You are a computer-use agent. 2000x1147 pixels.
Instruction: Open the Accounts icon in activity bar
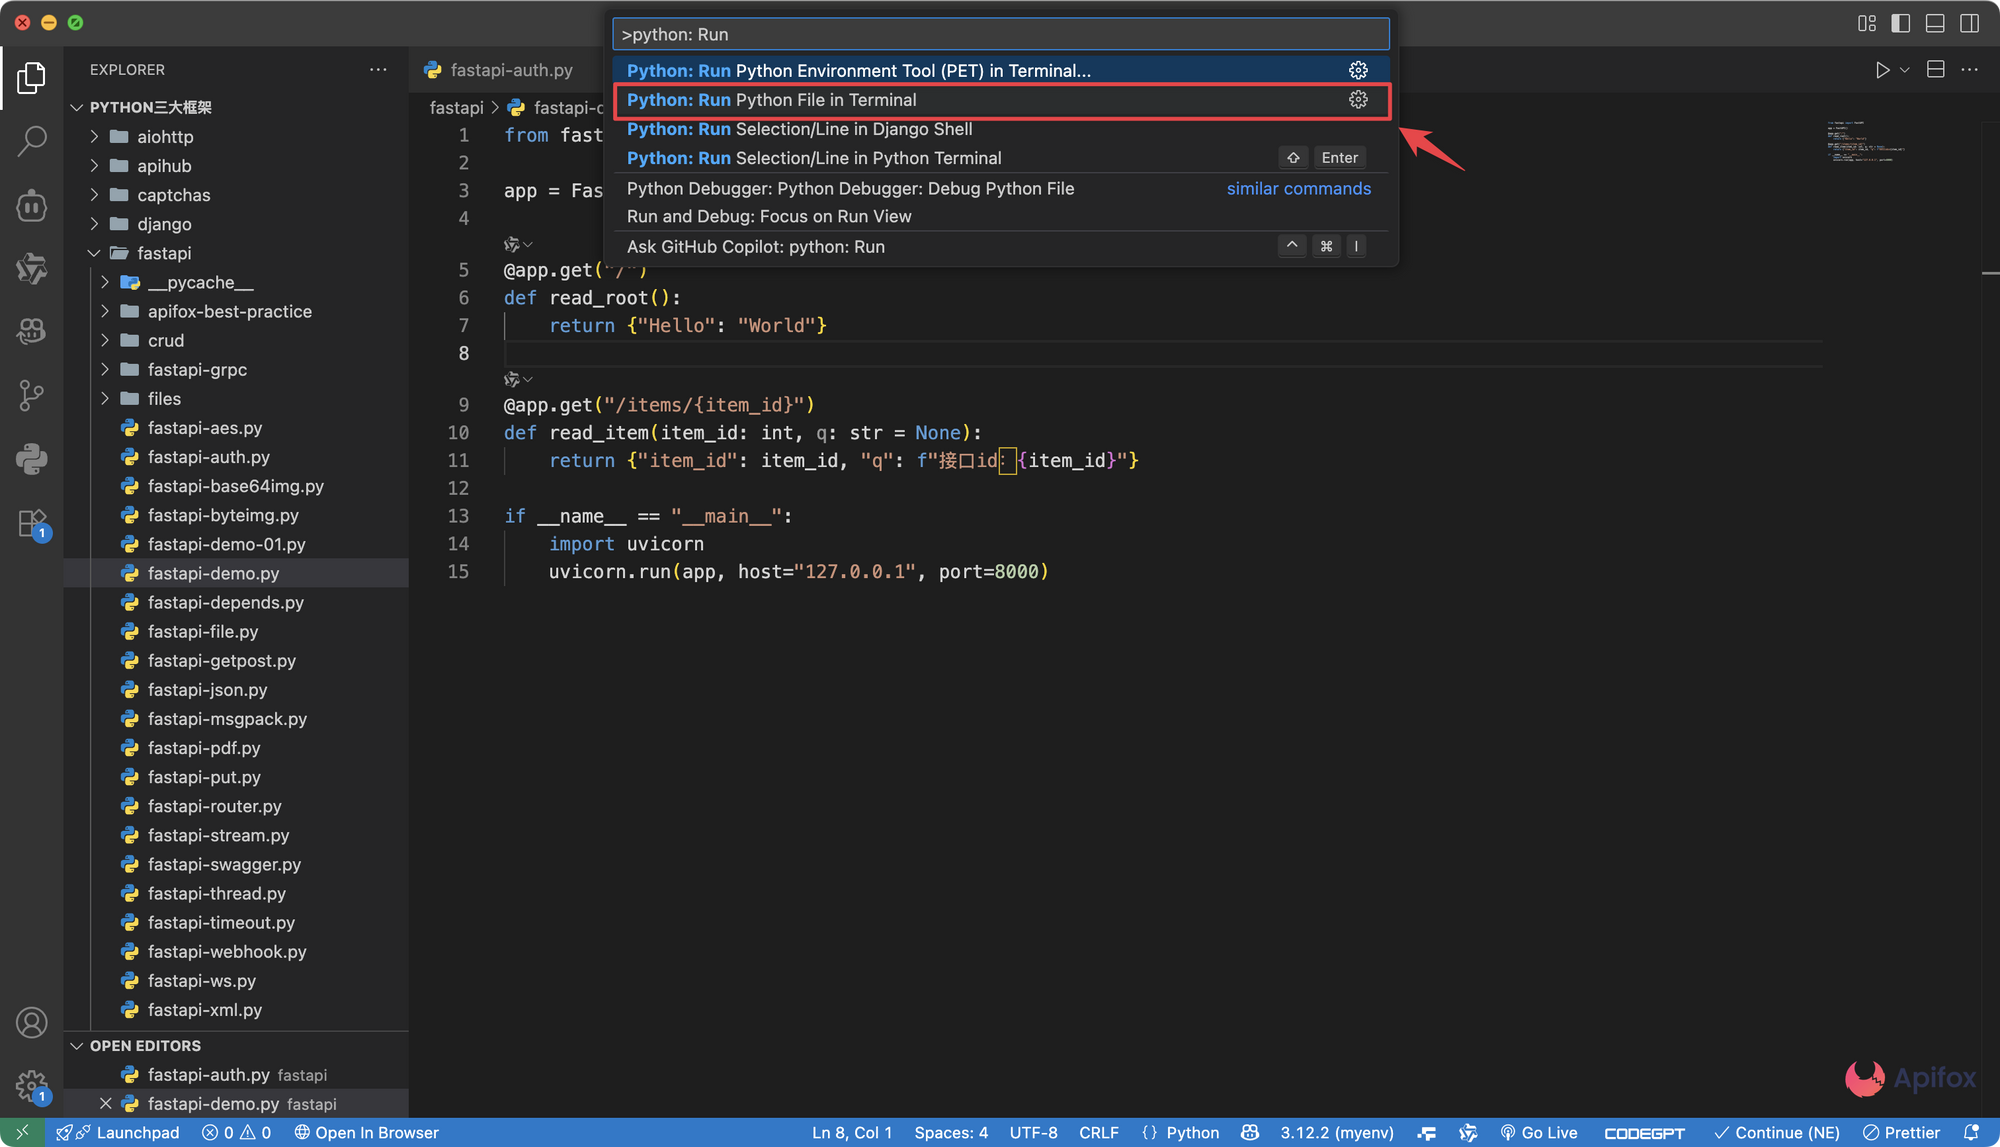click(x=32, y=1023)
